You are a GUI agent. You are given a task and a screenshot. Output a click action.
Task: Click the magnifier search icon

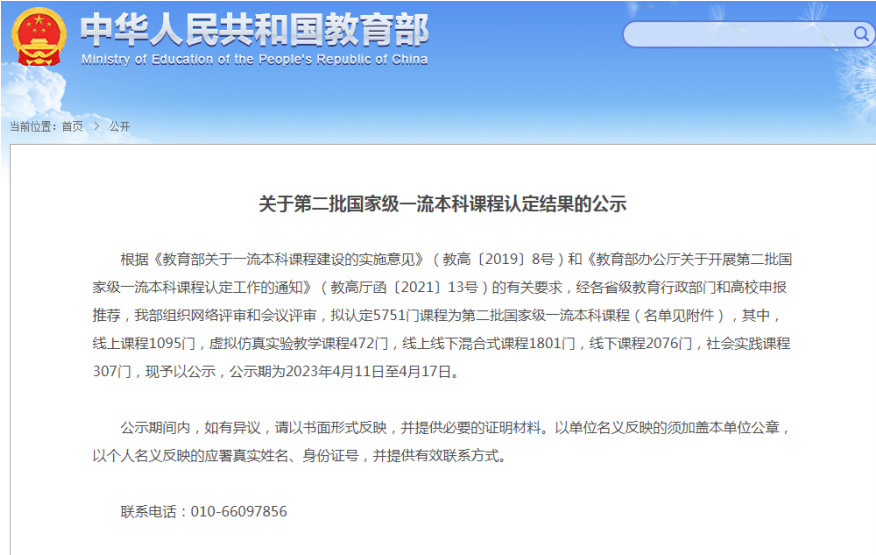pyautogui.click(x=860, y=34)
